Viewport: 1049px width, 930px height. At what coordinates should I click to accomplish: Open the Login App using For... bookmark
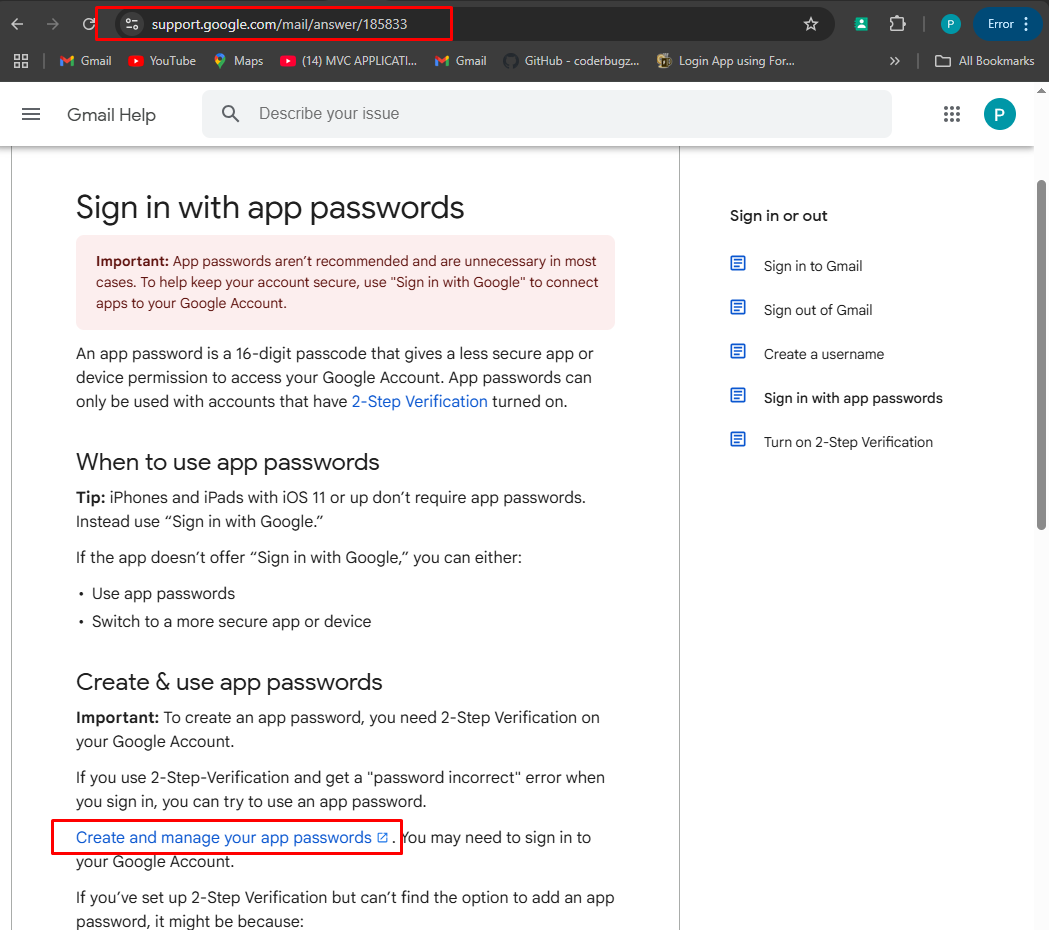(x=726, y=61)
